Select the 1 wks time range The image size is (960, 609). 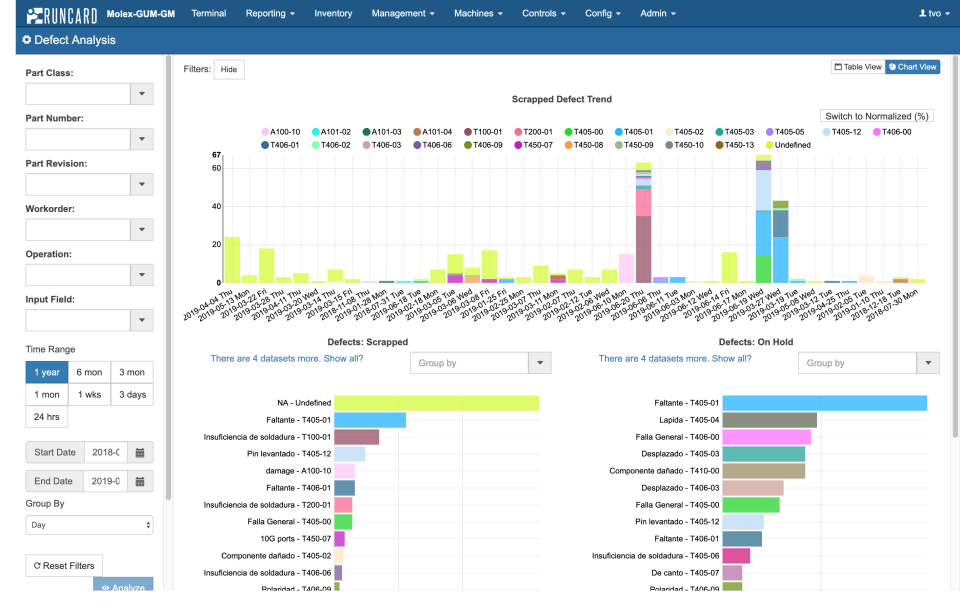point(89,395)
